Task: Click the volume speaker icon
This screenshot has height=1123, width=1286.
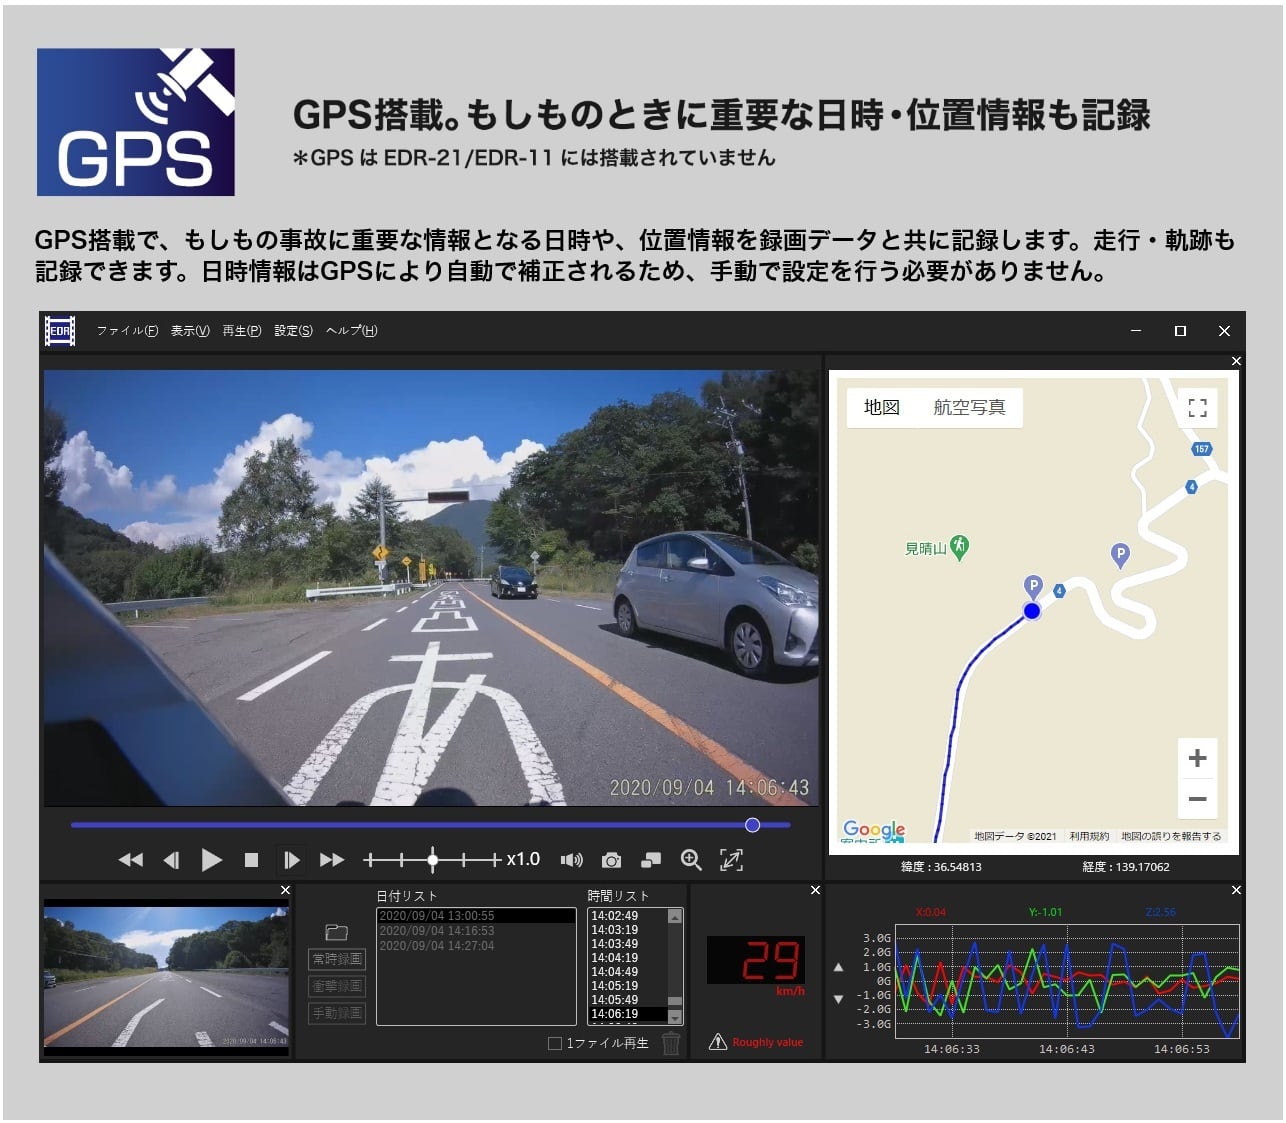Action: tap(571, 860)
